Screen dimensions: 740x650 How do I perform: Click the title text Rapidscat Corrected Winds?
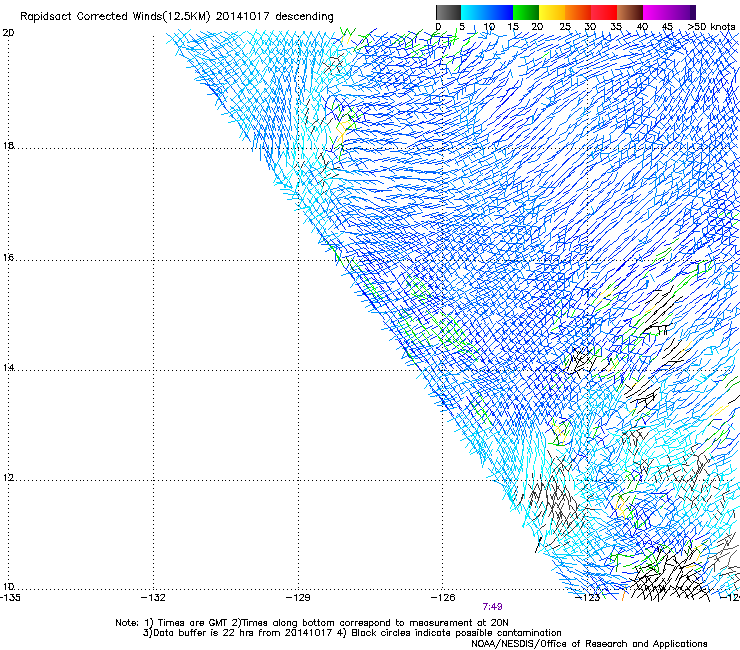tap(91, 17)
